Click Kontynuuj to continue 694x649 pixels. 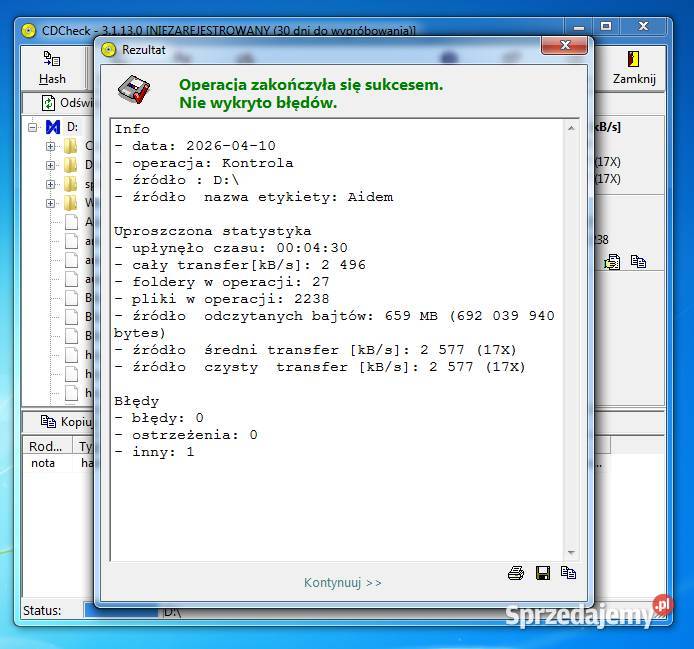click(343, 583)
